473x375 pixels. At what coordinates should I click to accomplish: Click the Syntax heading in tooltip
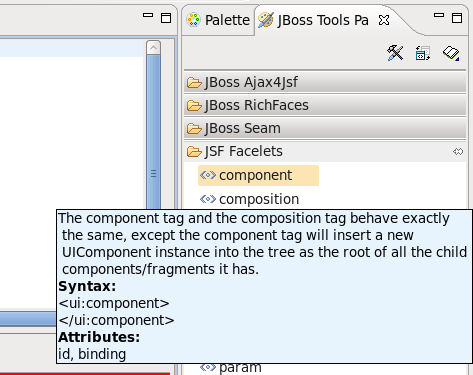tap(87, 286)
